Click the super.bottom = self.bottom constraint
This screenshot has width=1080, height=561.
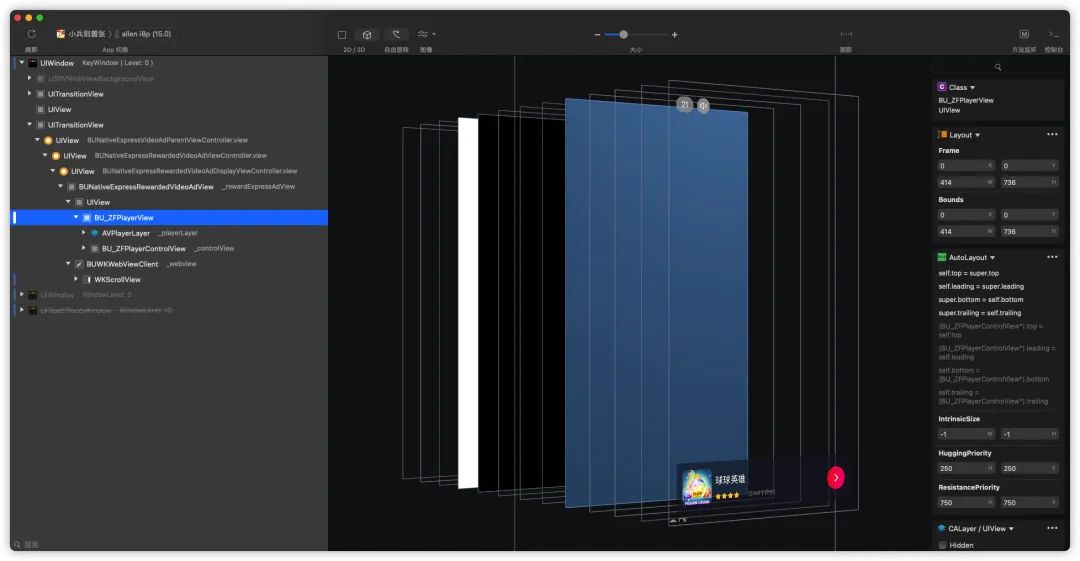(x=981, y=300)
